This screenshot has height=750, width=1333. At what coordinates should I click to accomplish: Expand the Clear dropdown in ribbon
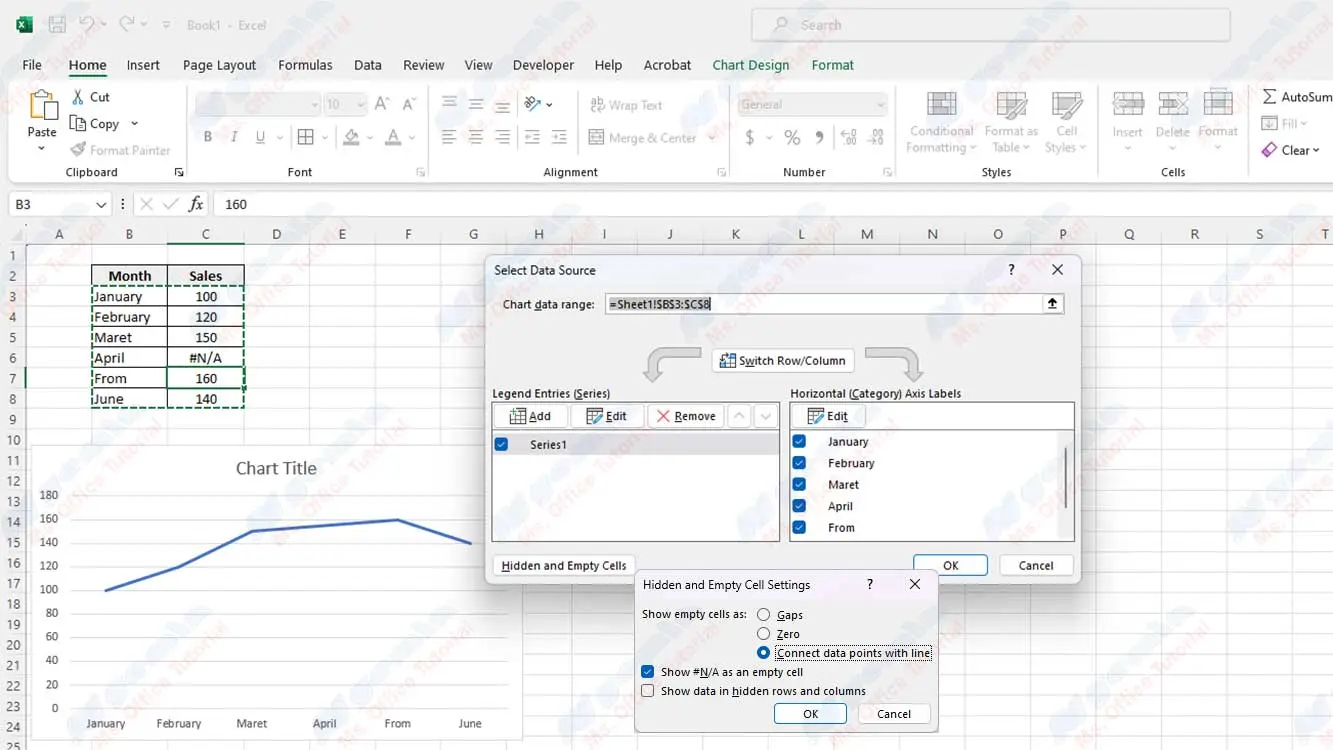1316,150
